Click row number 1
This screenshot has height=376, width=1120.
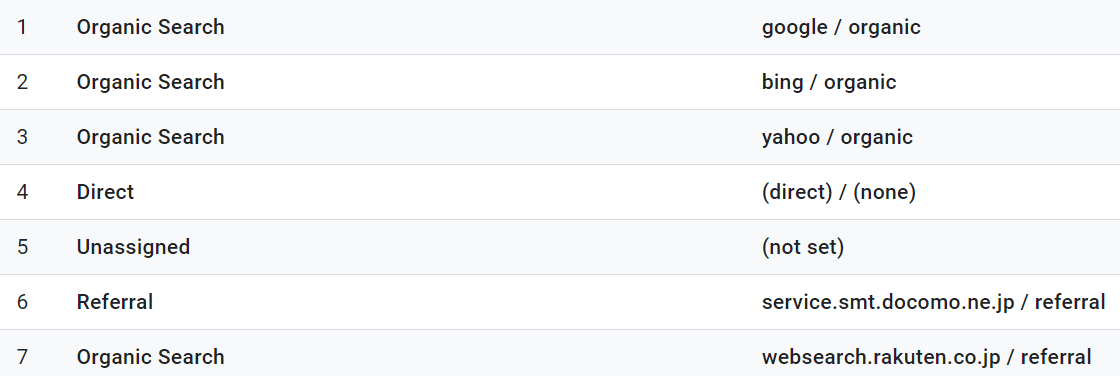coord(22,27)
